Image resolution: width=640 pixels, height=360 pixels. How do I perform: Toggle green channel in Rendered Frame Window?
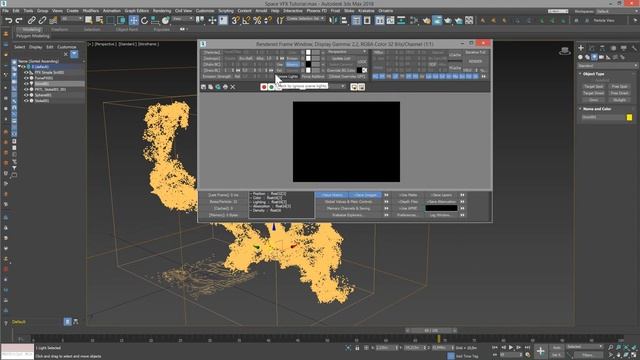click(271, 87)
